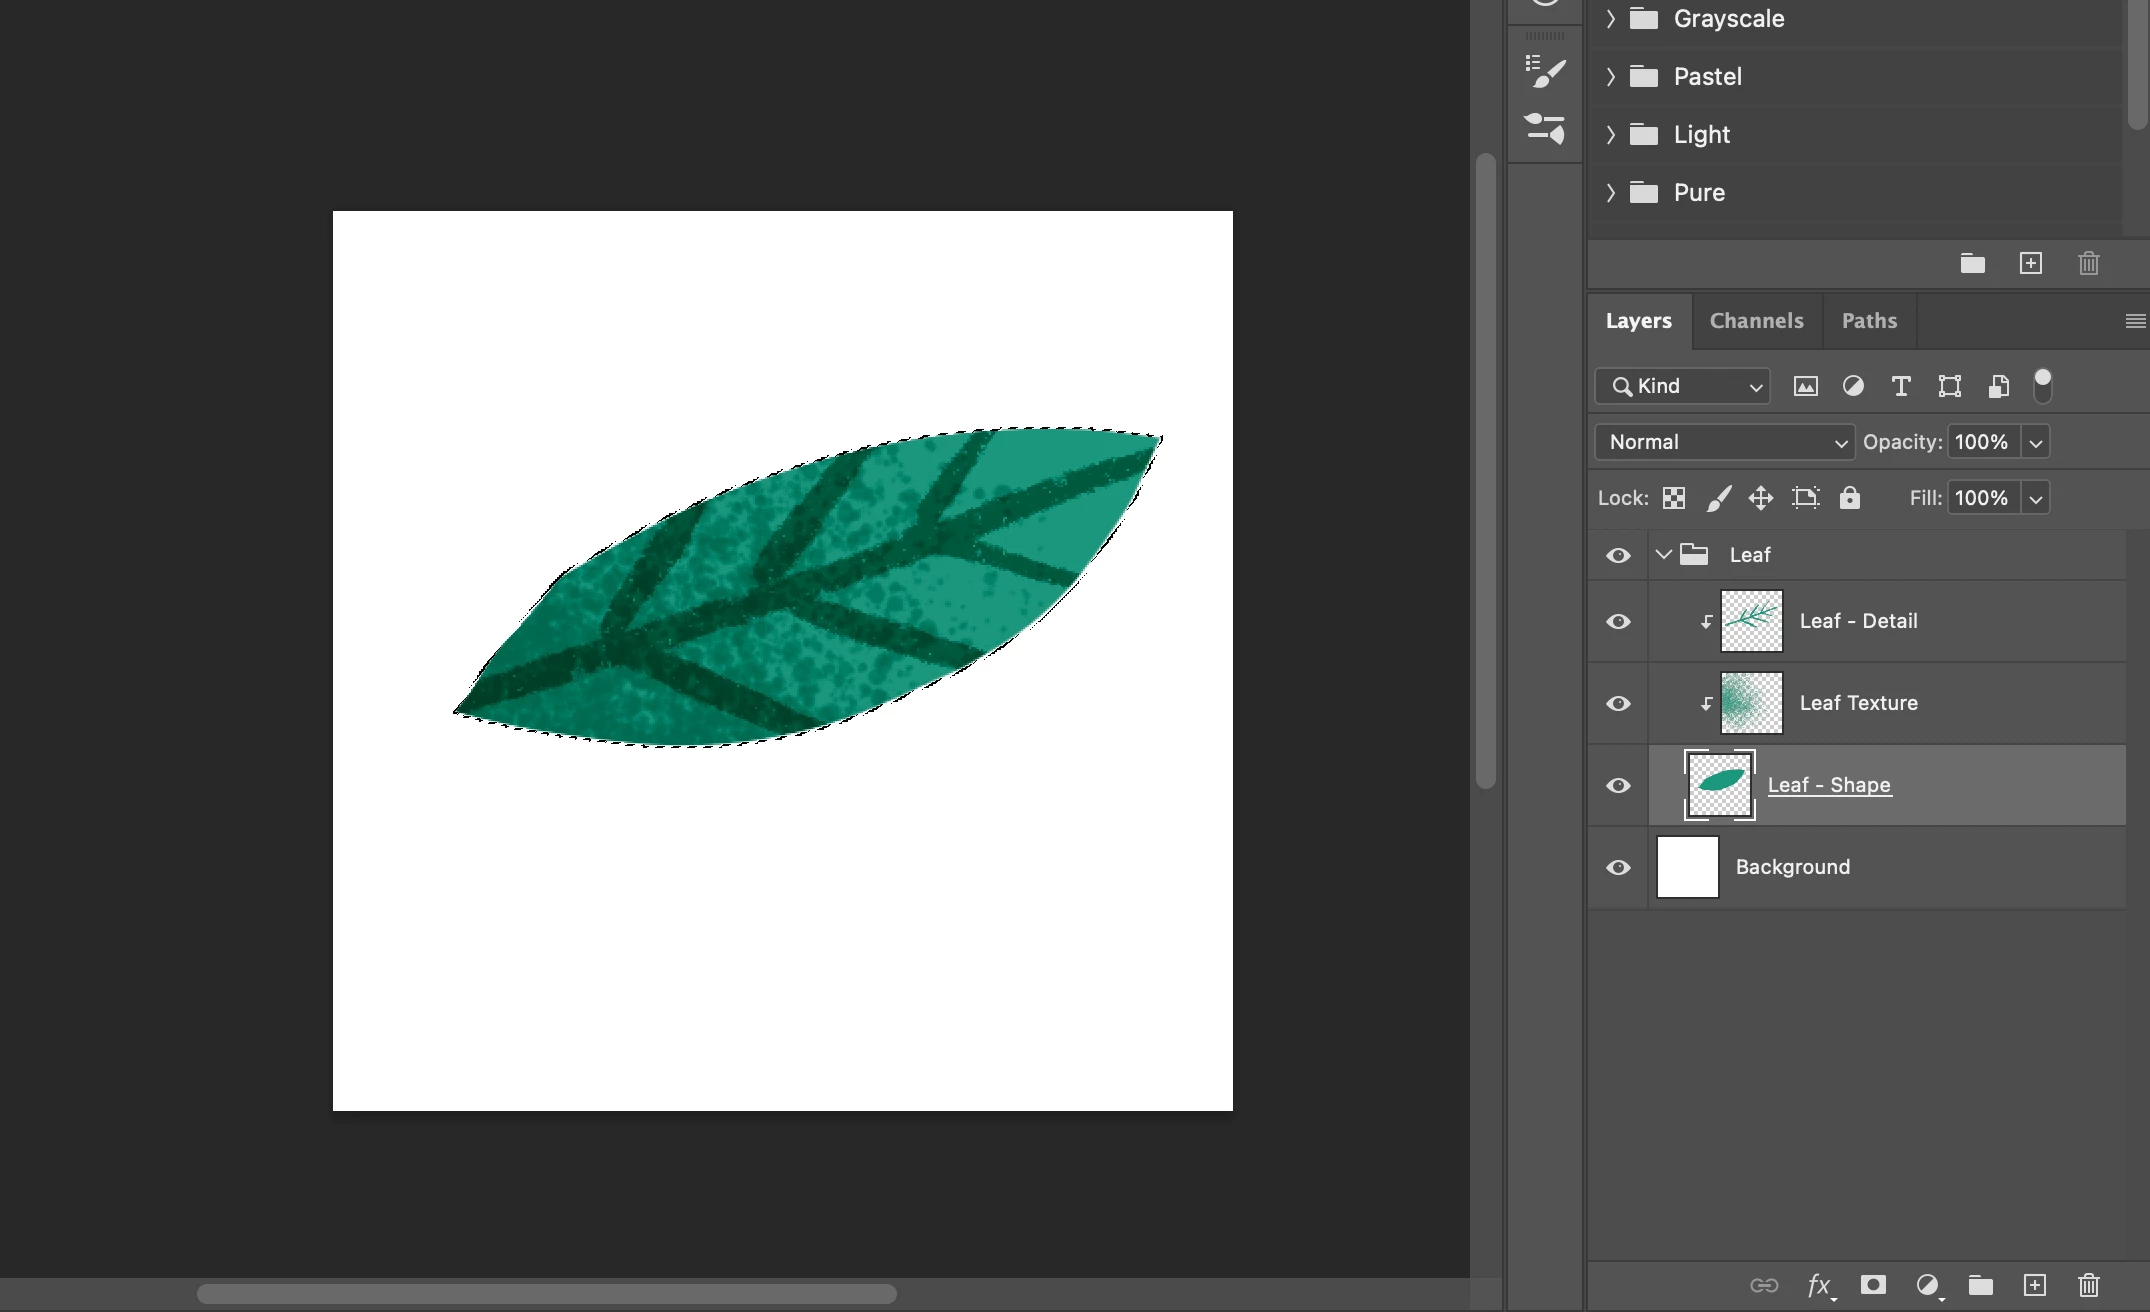This screenshot has width=2150, height=1312.
Task: Open the Opacity slider dropdown arrow
Action: 2035,442
